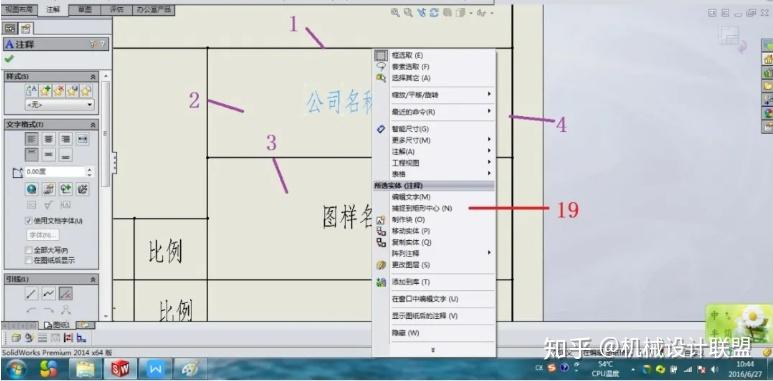Open the style dropdown showing <无>
773x381 pixels.
[59, 104]
